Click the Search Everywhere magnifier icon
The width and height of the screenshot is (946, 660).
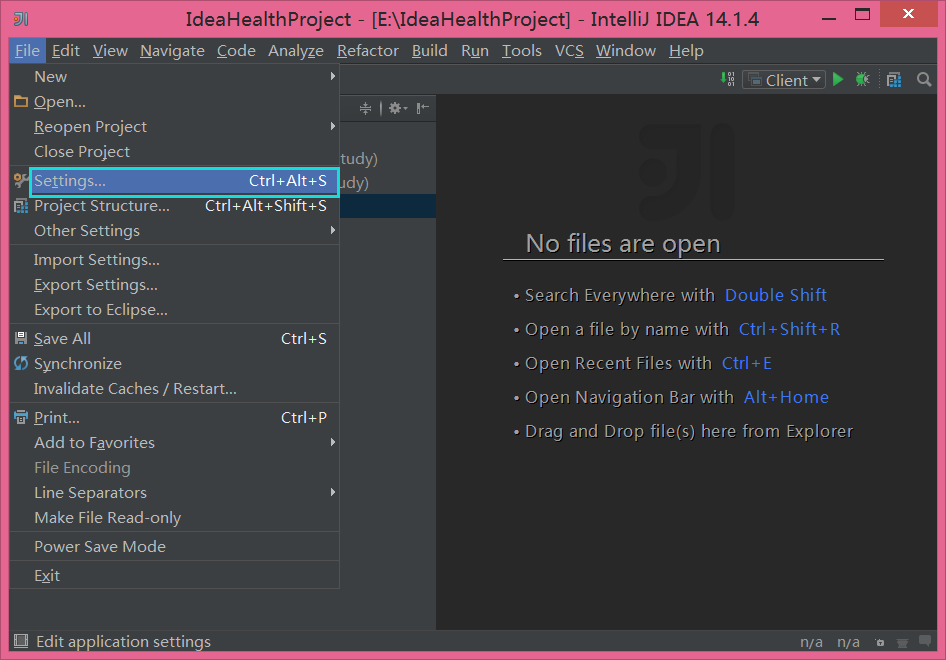point(924,80)
